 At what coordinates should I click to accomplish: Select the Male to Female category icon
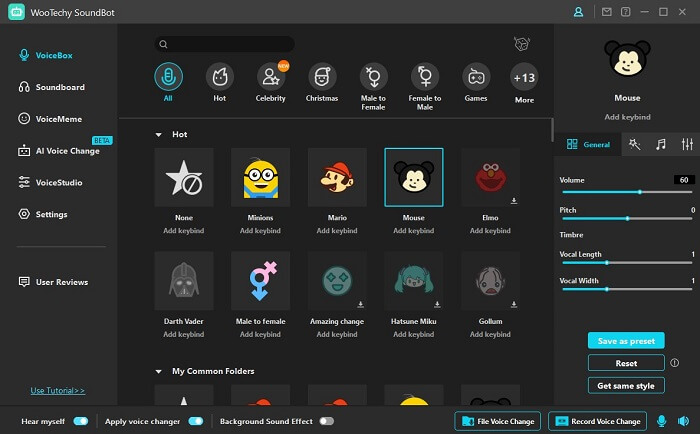373,77
